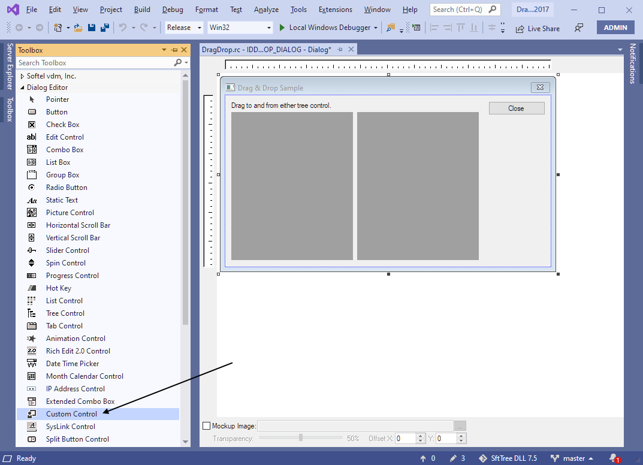
Task: Collapse the Dialog Editor group
Action: pyautogui.click(x=22, y=87)
